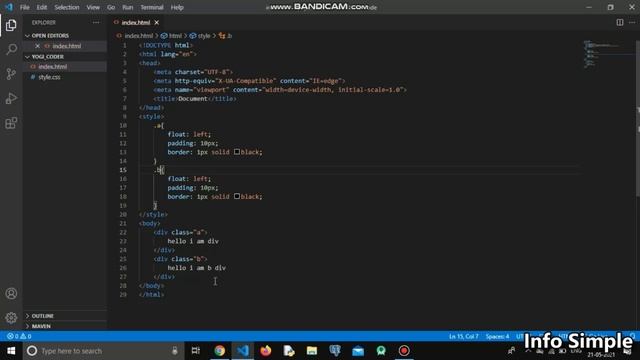Click text 'hello i am b div'

pos(196,268)
